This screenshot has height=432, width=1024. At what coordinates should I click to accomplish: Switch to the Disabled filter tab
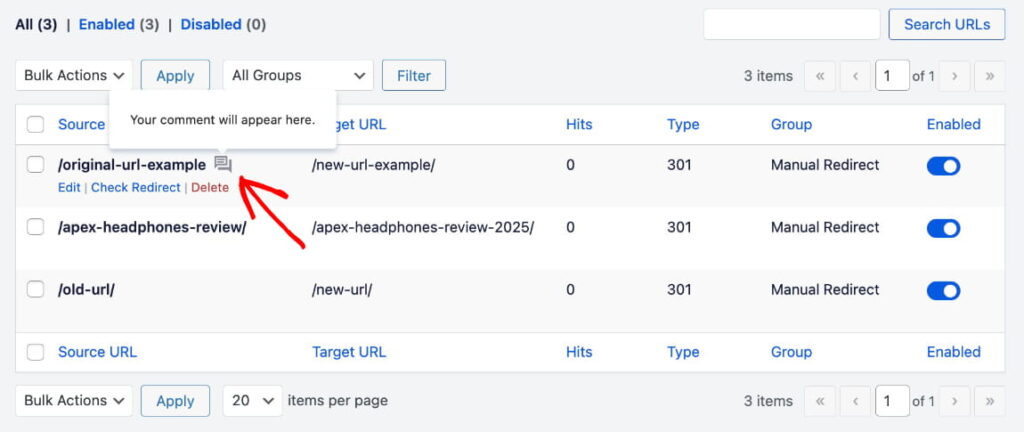tap(211, 24)
